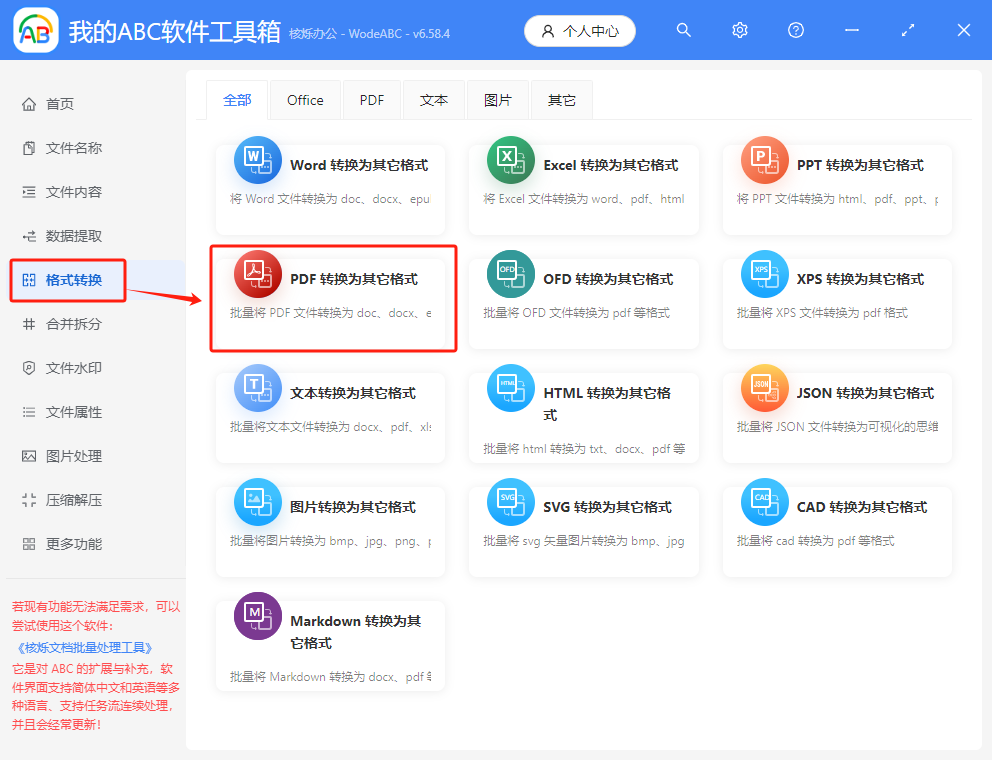Open the settings gear icon
This screenshot has width=992, height=760.
click(740, 30)
